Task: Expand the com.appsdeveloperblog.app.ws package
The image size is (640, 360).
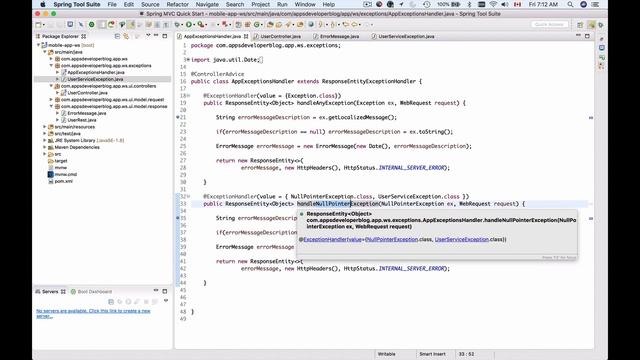Action: (x=51, y=59)
